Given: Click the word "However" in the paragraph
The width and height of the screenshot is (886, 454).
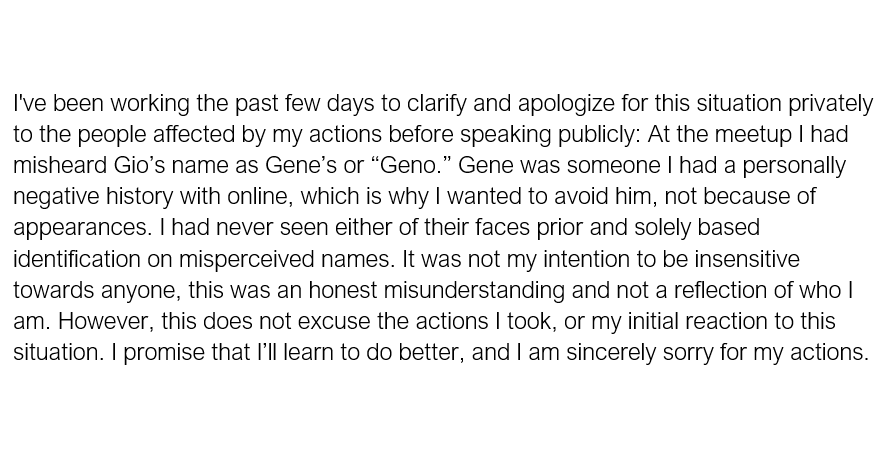Looking at the screenshot, I should [x=98, y=321].
